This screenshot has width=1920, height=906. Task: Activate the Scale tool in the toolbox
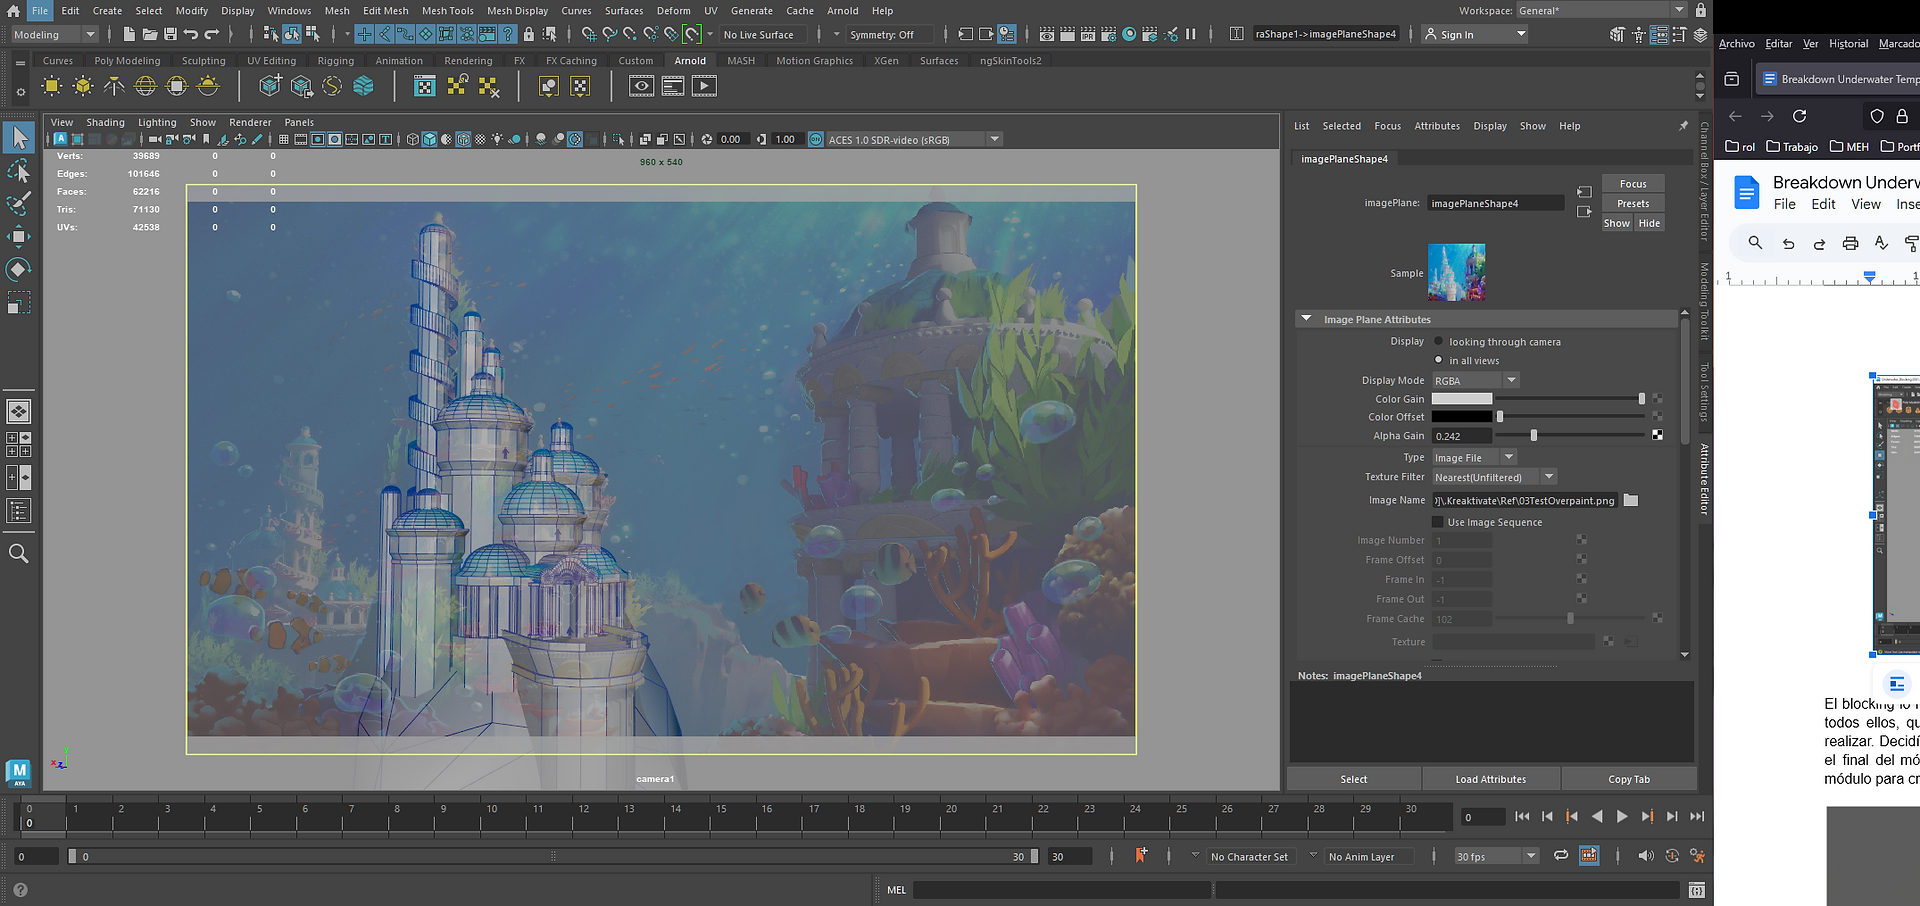click(x=19, y=302)
